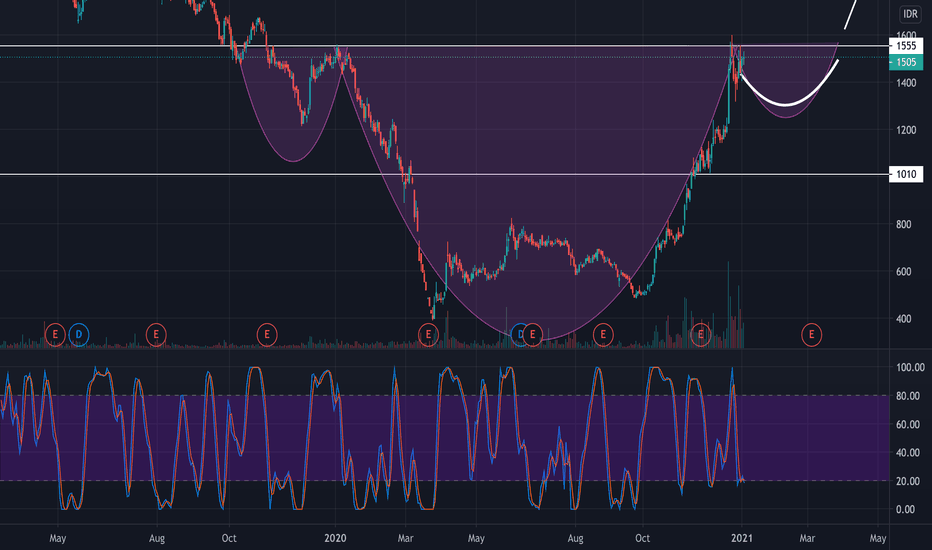The height and width of the screenshot is (550, 932).
Task: Click the 600 label on the price scale
Action: pos(903,272)
